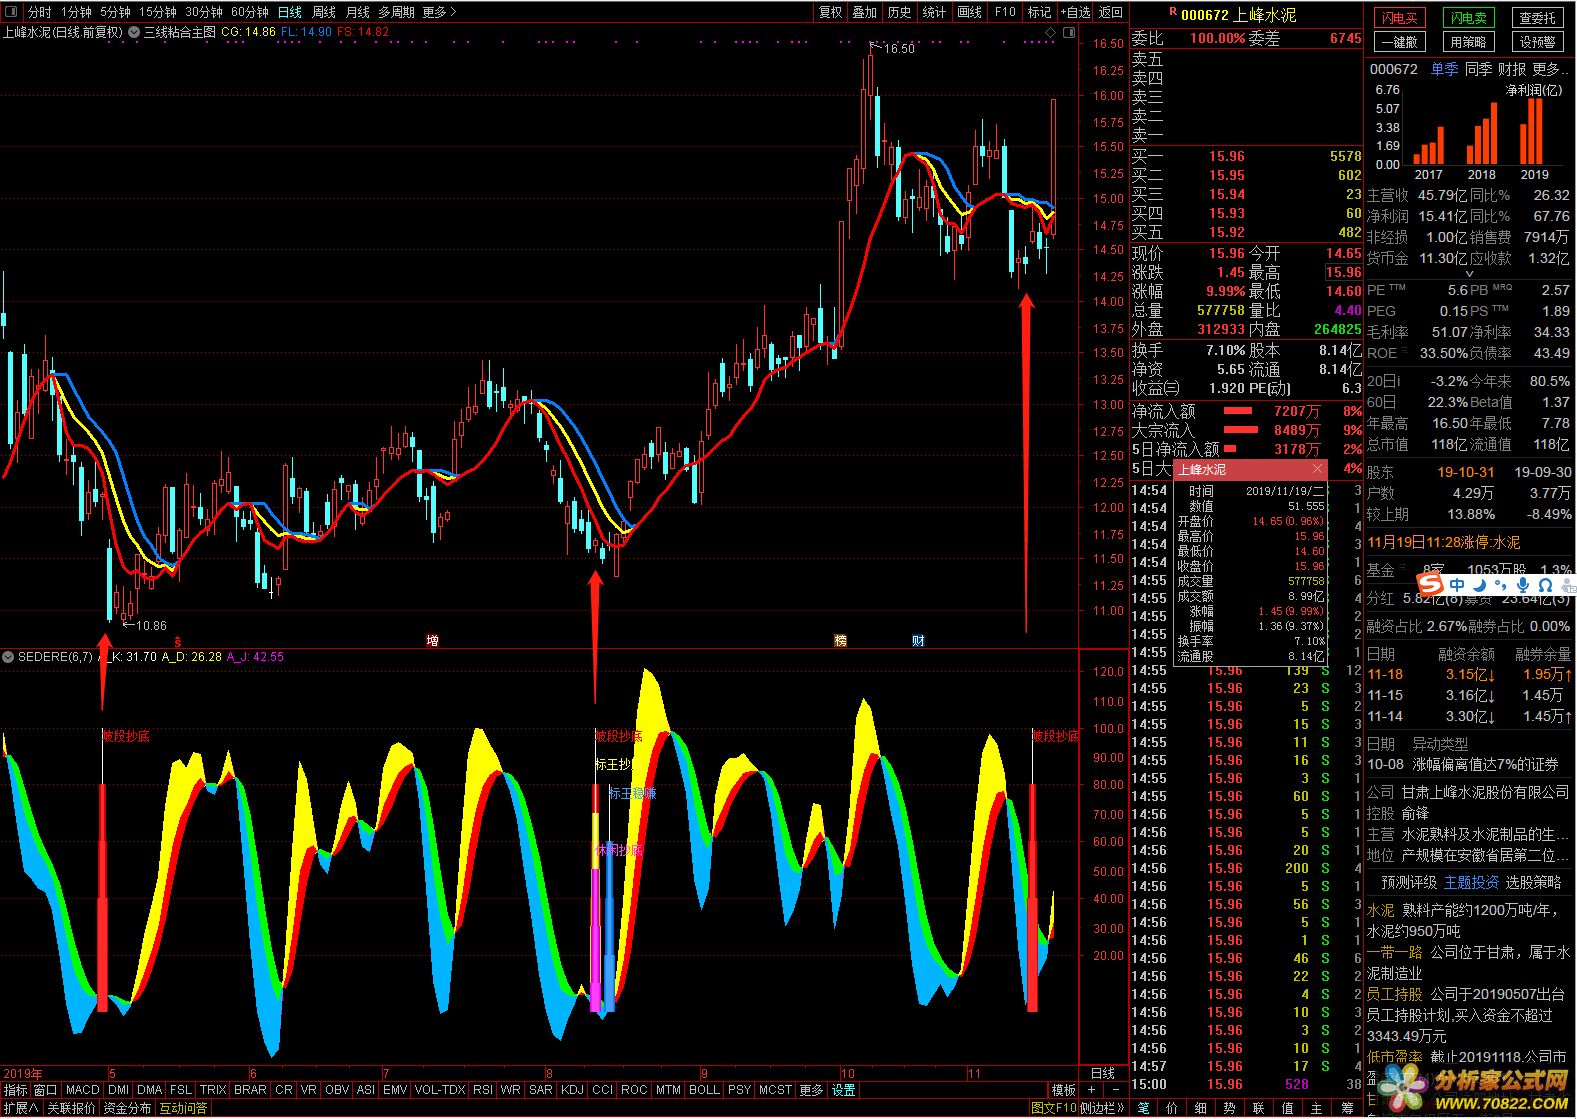Click the 一键撤 cancel-all button
The height and width of the screenshot is (1119, 1577).
(1400, 42)
